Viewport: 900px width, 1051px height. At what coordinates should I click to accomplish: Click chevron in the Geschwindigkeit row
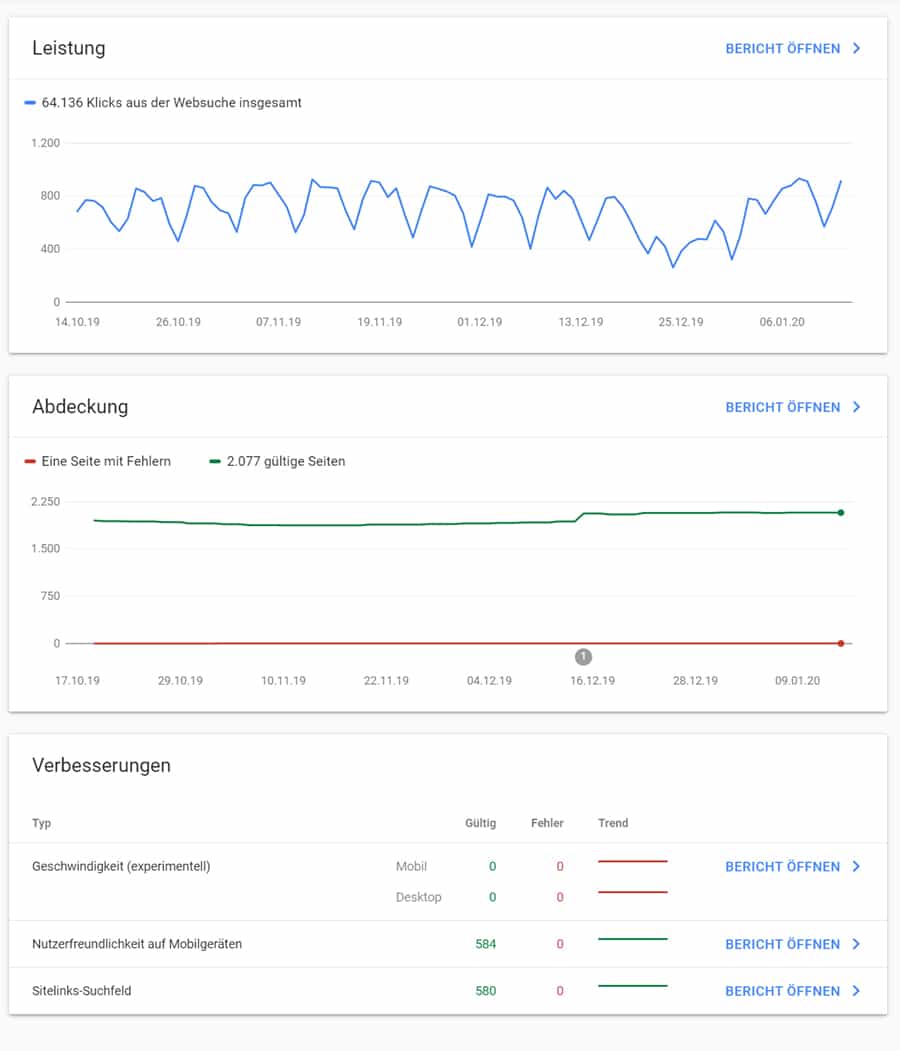[x=857, y=867]
